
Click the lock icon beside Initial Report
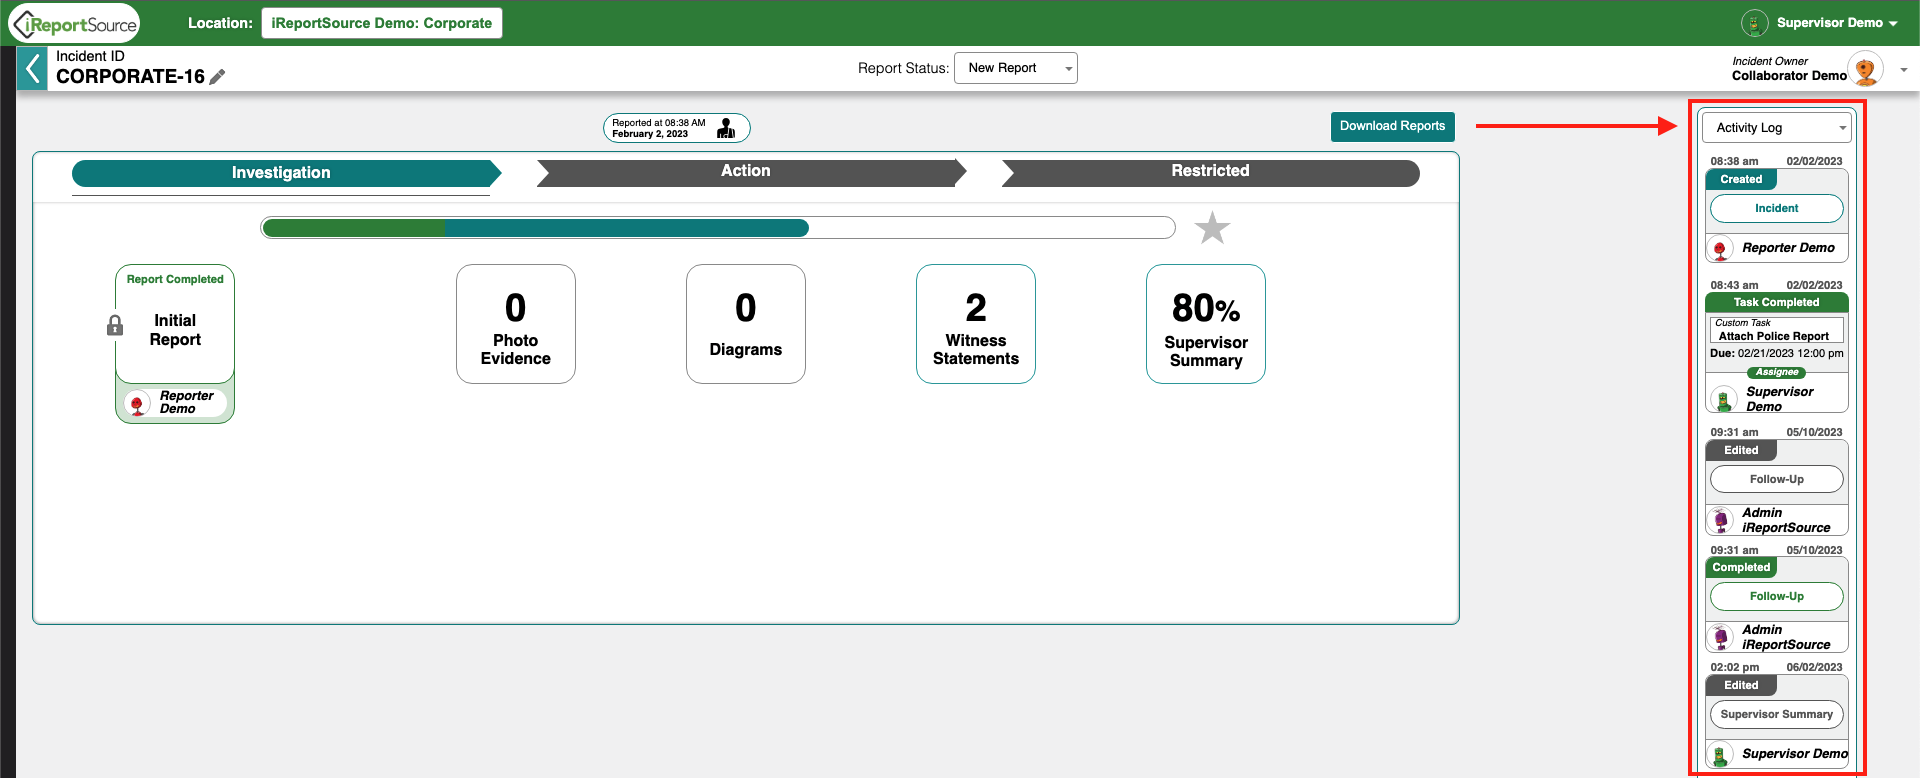115,325
